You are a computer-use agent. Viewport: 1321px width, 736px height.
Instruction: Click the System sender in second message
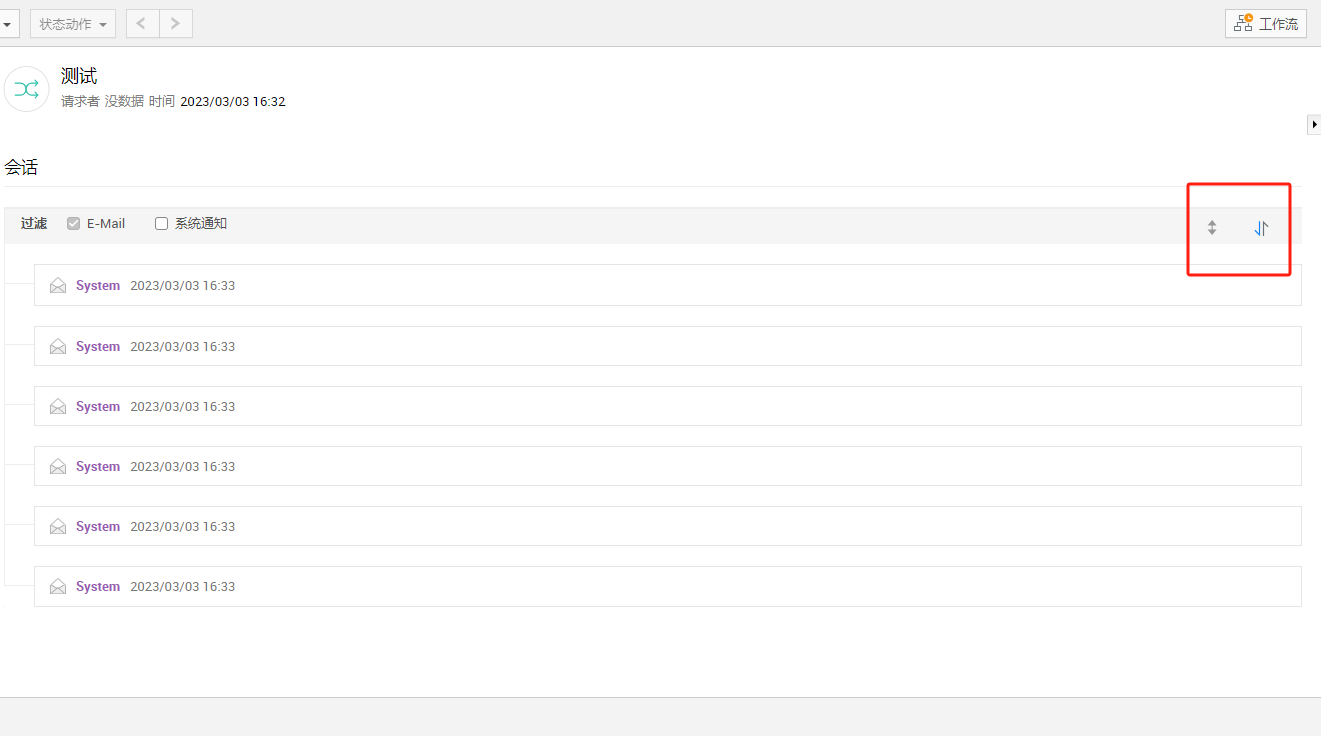pyautogui.click(x=98, y=347)
